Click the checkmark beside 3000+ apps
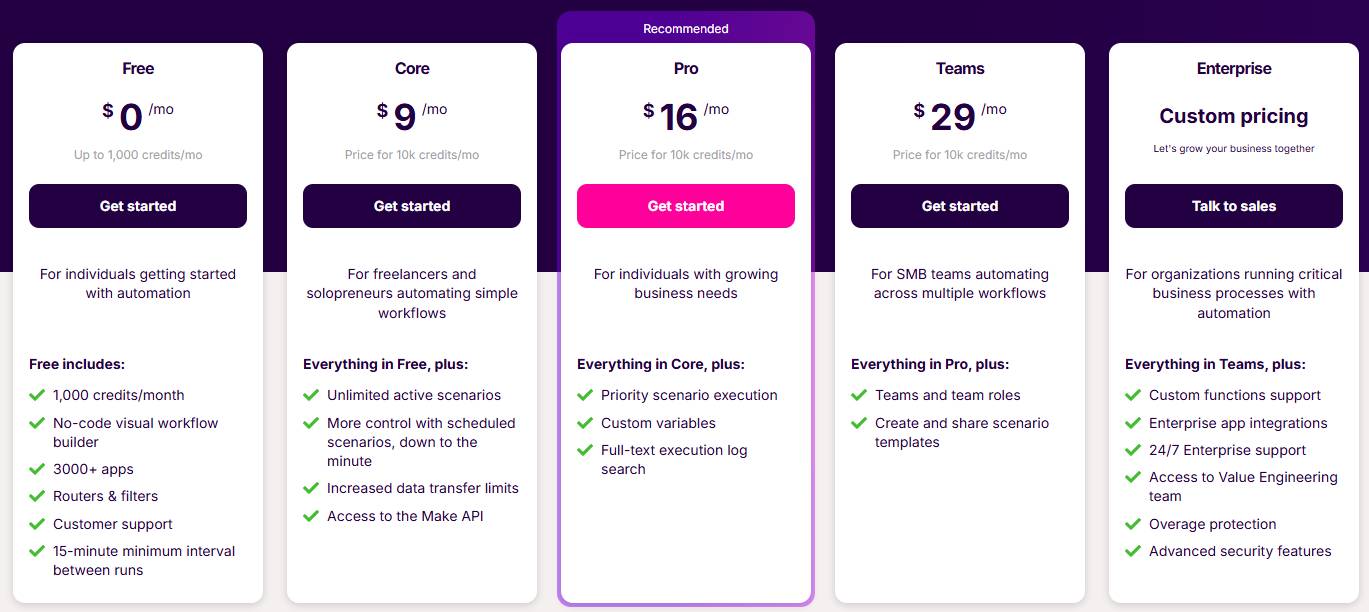 tap(37, 469)
